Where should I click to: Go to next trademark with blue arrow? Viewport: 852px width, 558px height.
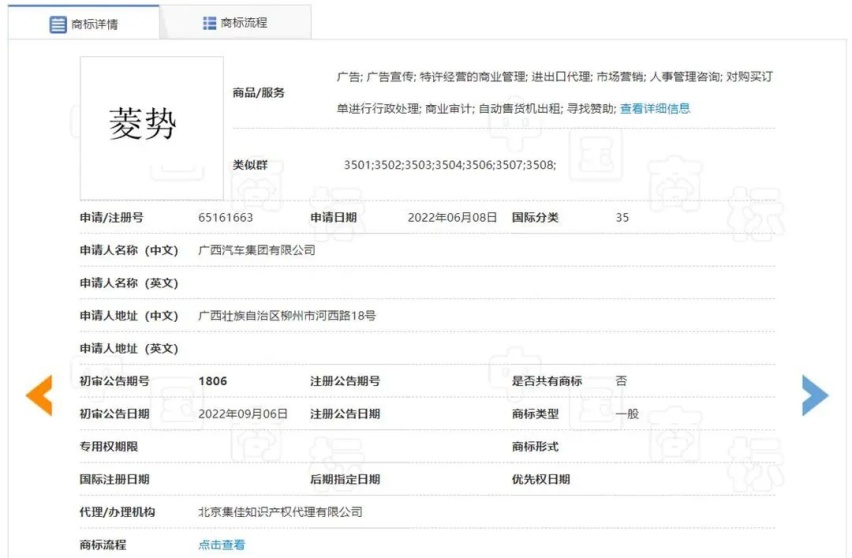(815, 395)
